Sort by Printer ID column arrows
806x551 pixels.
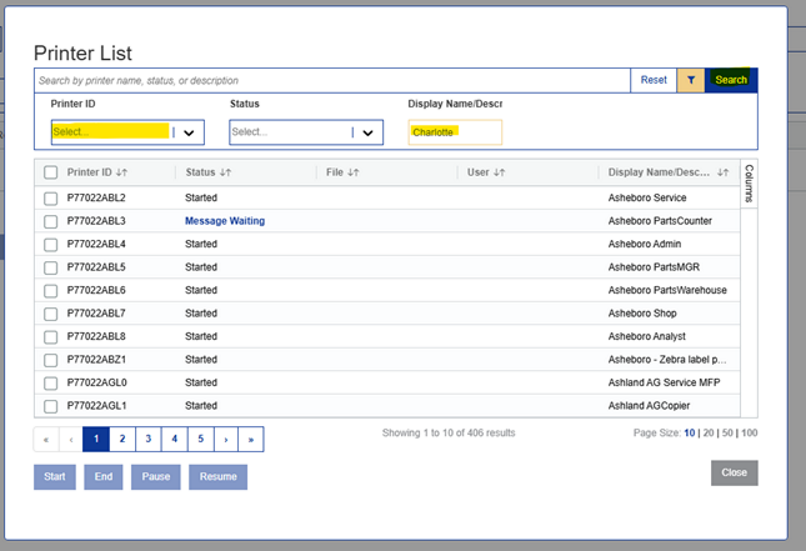(122, 173)
